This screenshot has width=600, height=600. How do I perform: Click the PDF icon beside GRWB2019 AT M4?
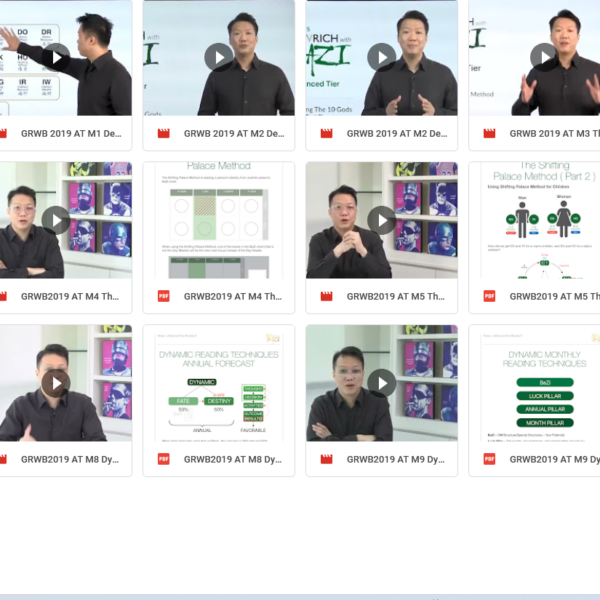pyautogui.click(x=164, y=296)
